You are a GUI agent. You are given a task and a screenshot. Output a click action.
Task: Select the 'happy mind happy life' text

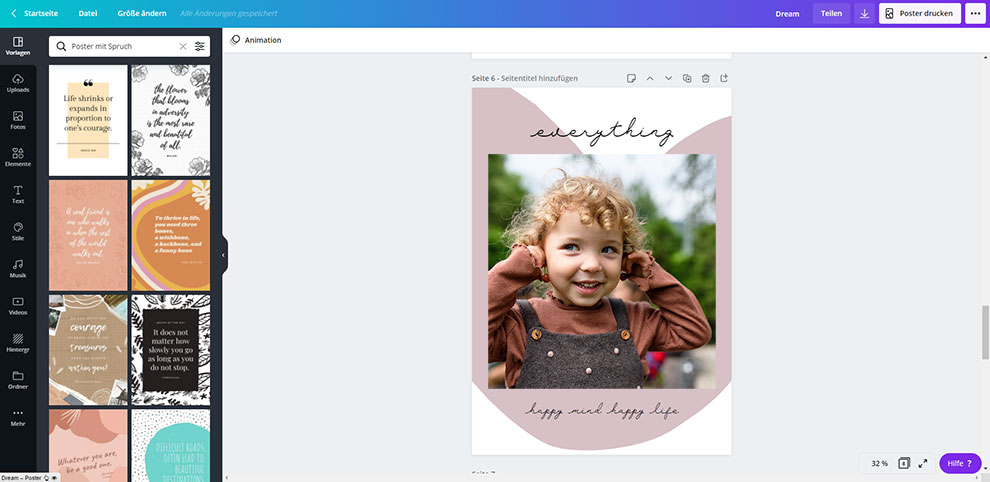point(602,411)
